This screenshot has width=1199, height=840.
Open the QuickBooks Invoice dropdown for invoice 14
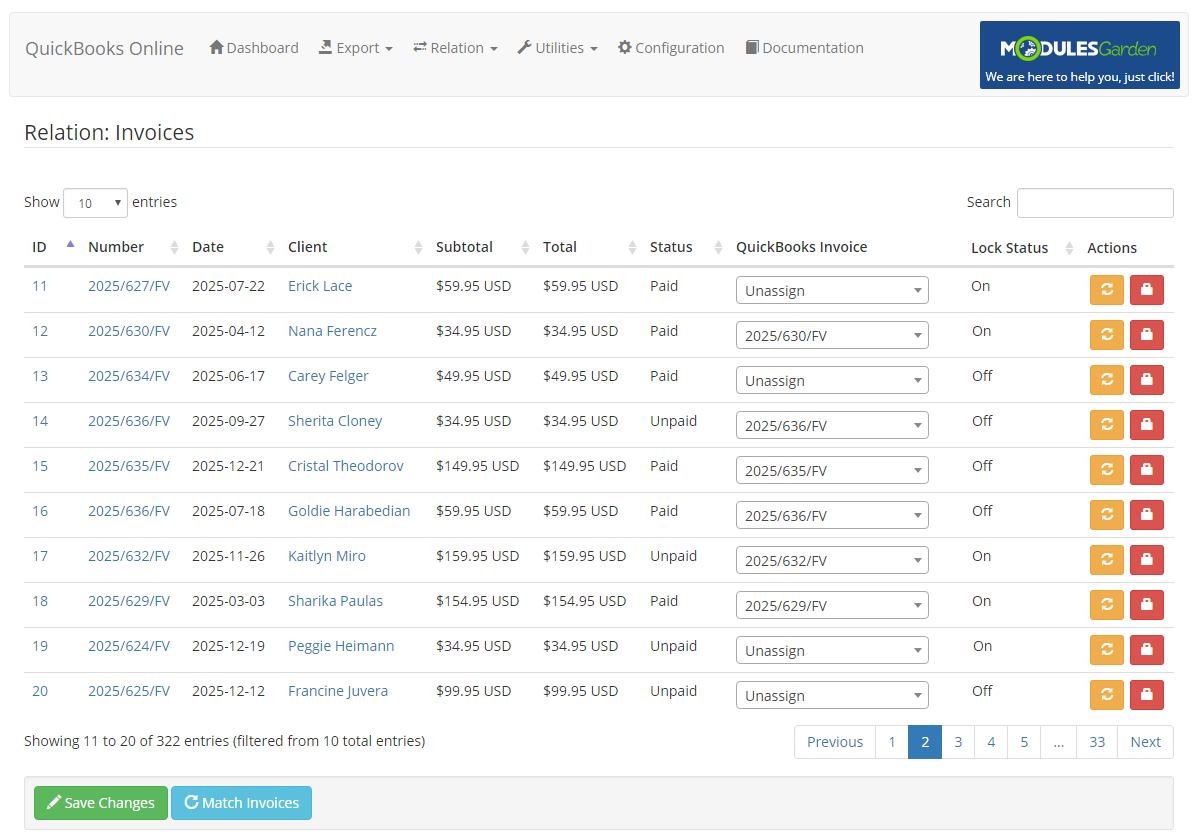pyautogui.click(x=832, y=424)
